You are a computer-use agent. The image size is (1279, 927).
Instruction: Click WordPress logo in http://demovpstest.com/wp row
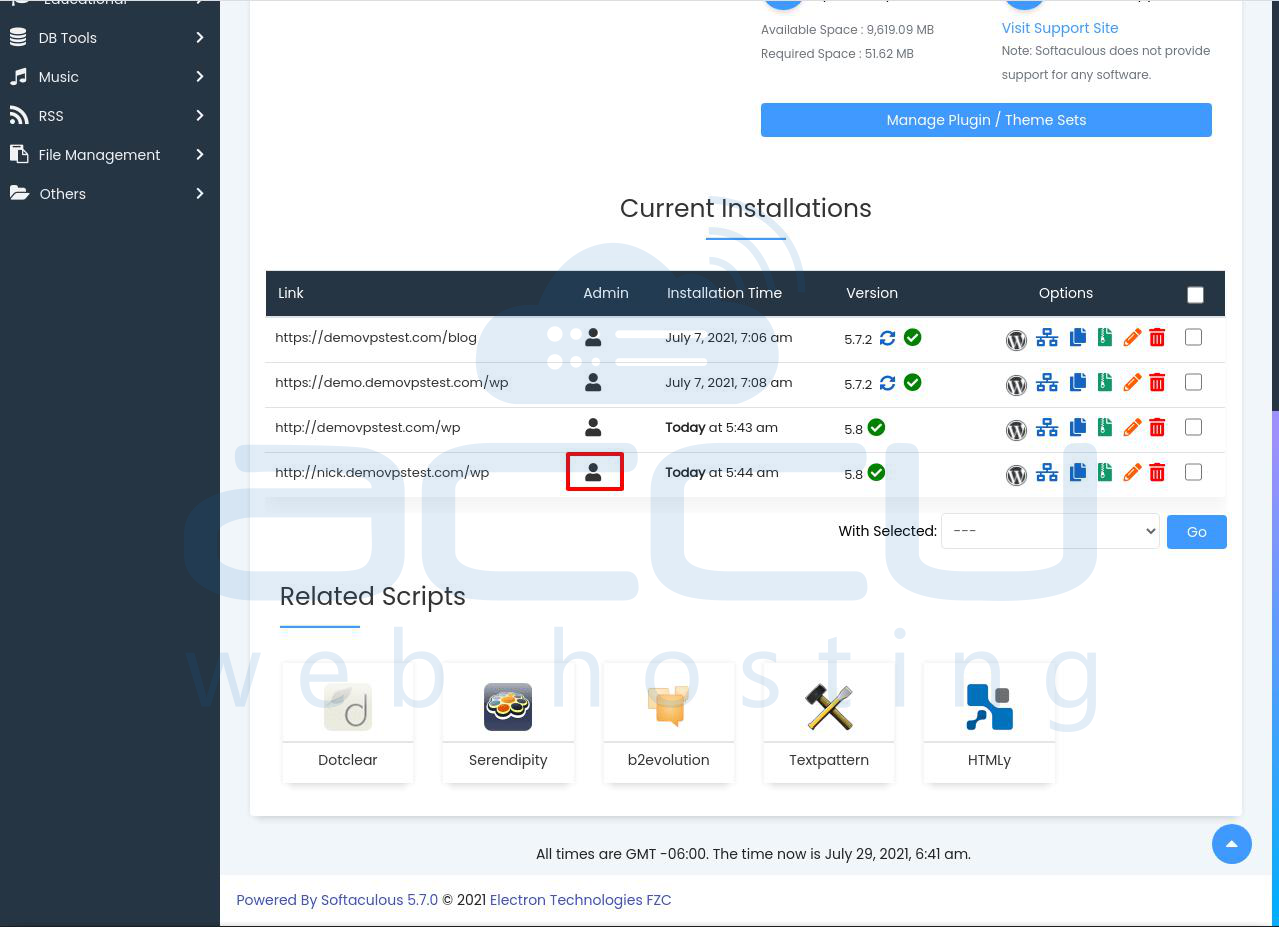1016,430
